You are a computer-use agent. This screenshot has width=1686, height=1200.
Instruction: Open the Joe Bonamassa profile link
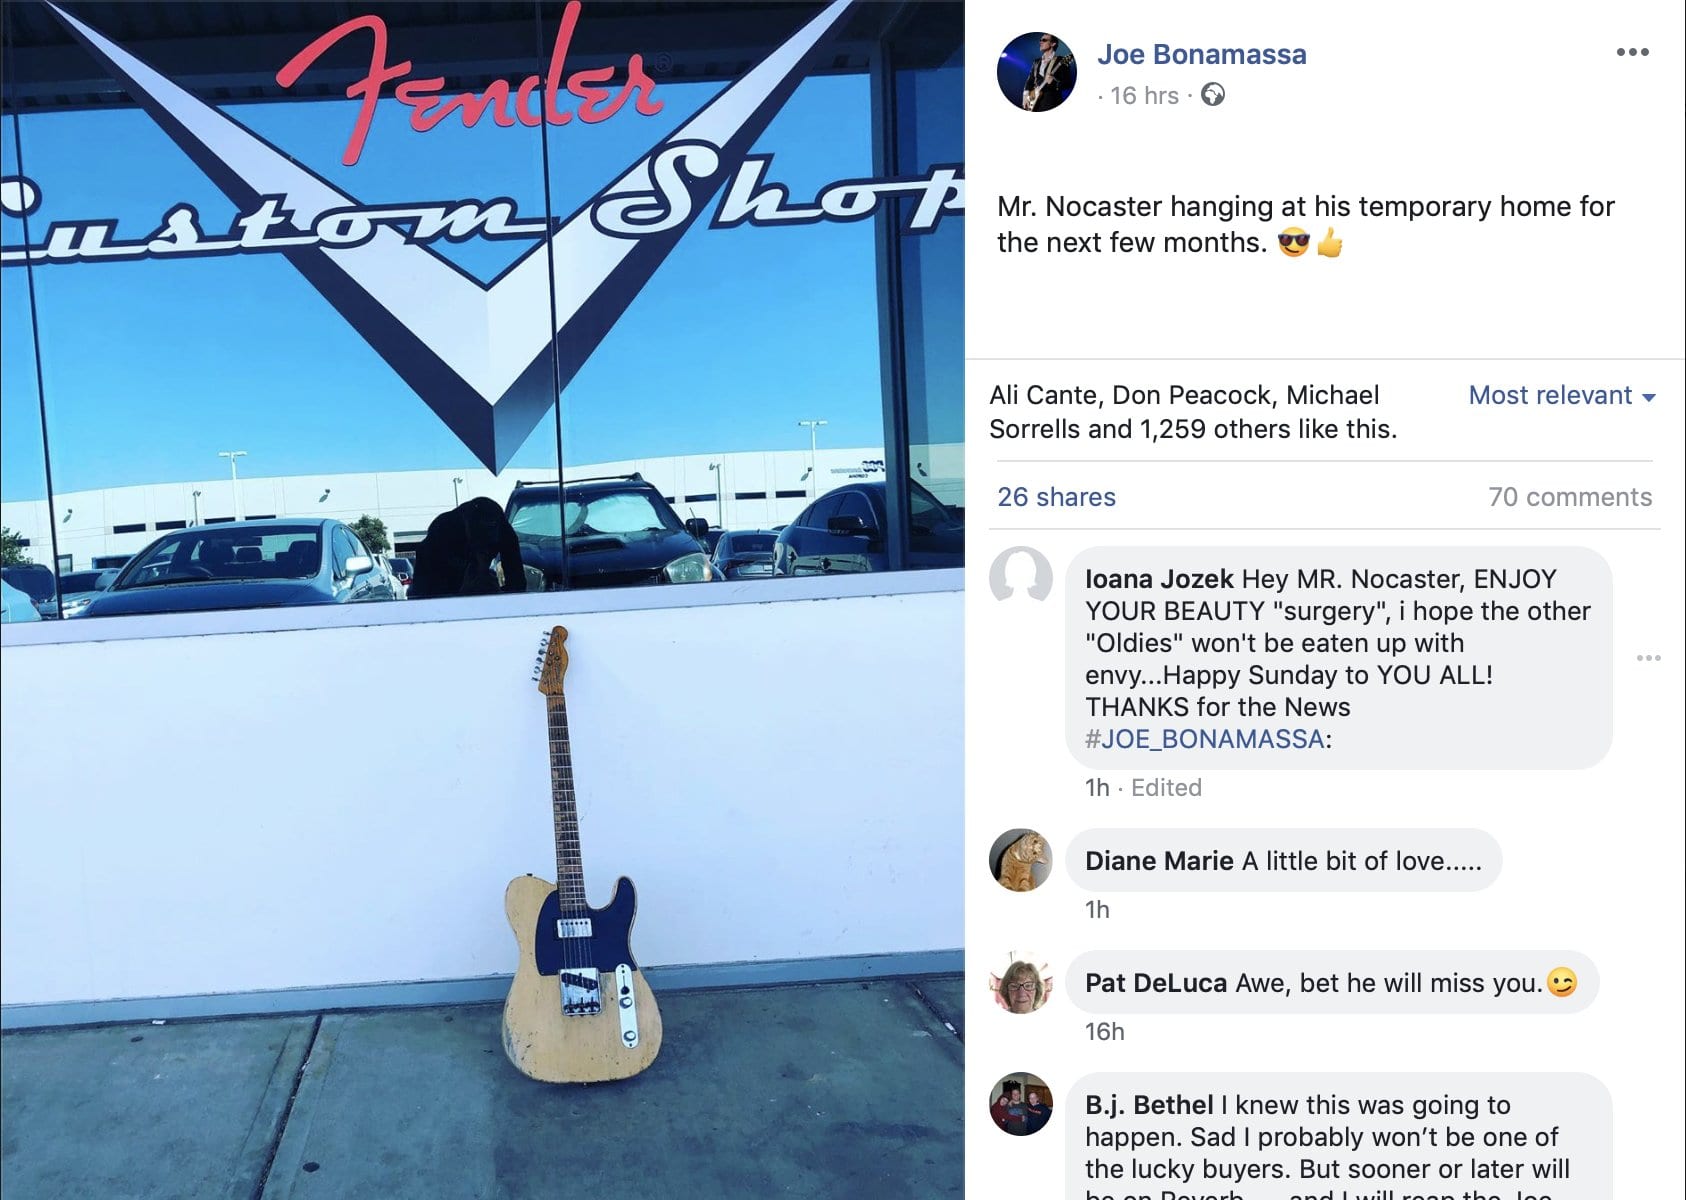coord(1201,54)
